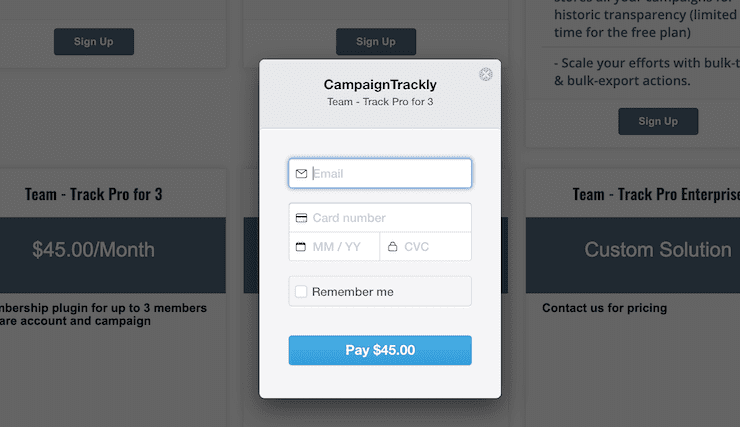Click Sign Up under bulk-export text
Viewport: 740px width, 427px height.
658,121
